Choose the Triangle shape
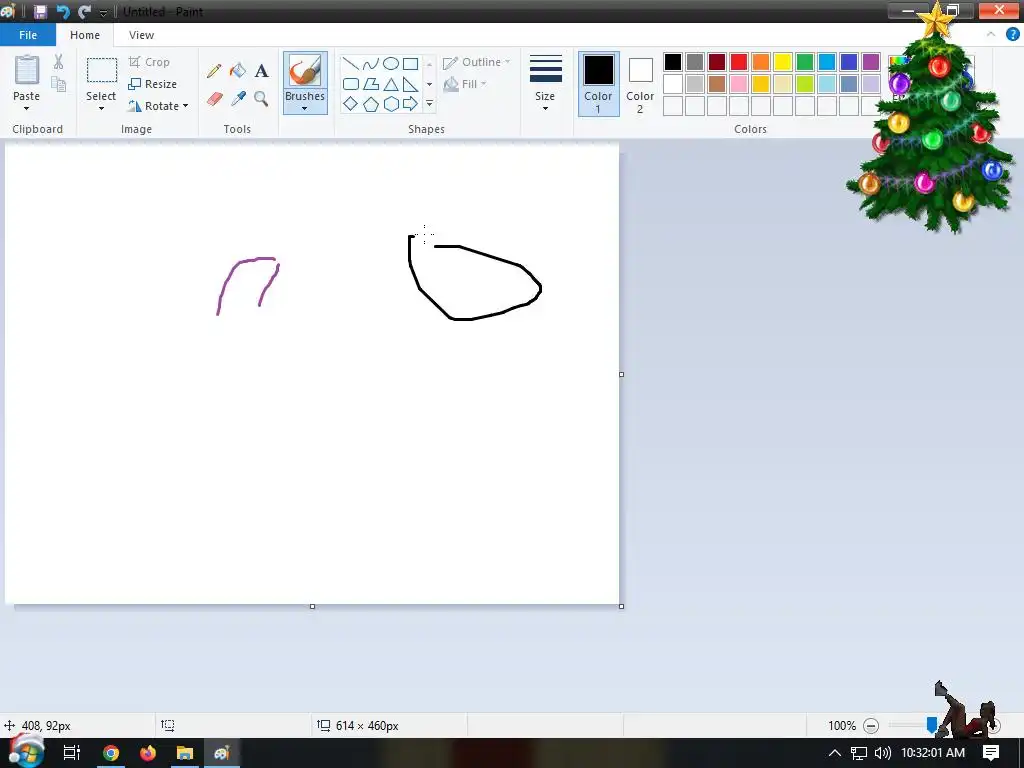The width and height of the screenshot is (1024, 768). (391, 84)
